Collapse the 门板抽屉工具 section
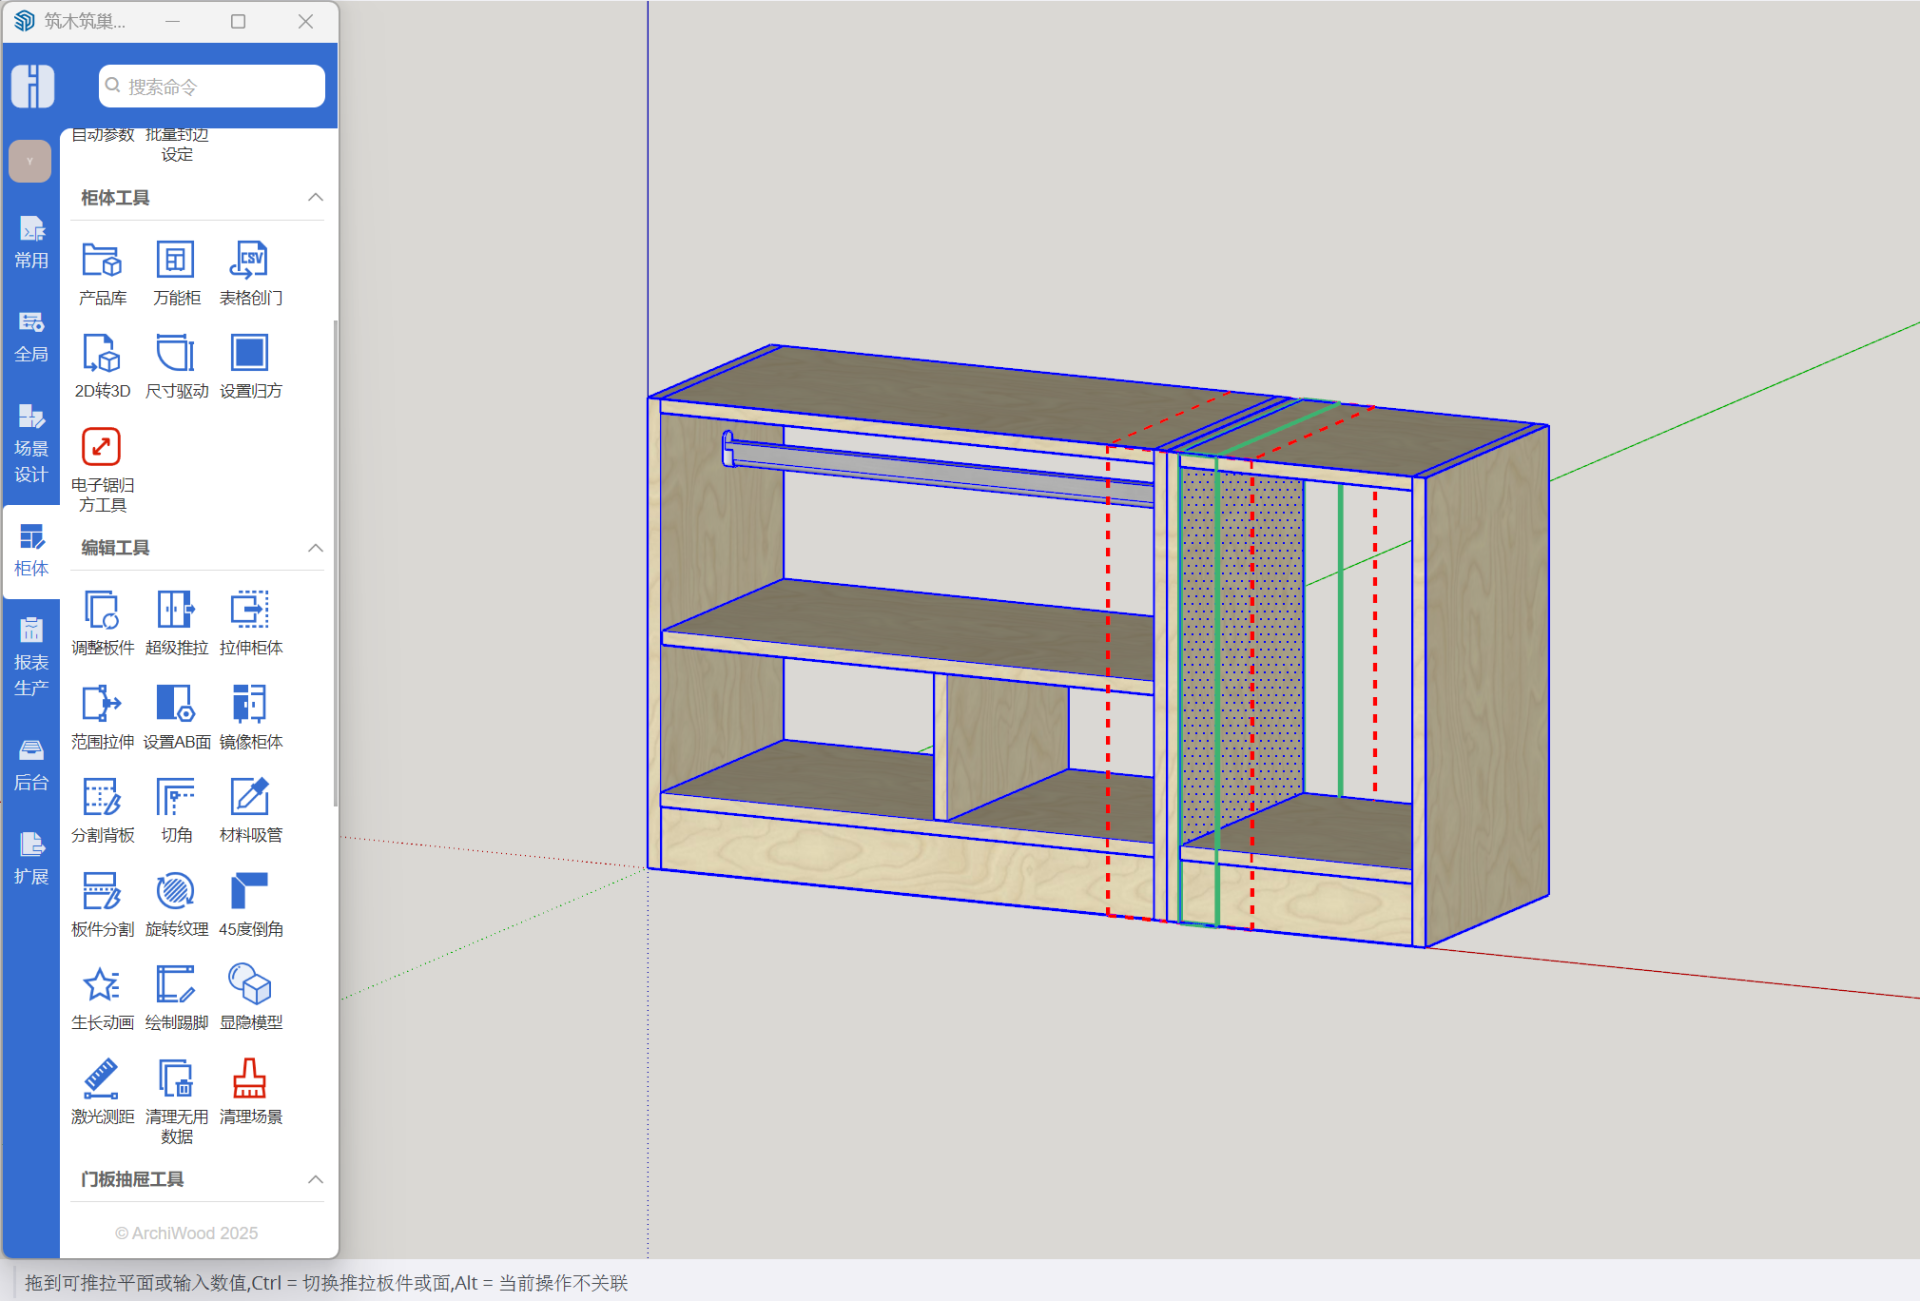Image resolution: width=1920 pixels, height=1301 pixels. 315,1180
